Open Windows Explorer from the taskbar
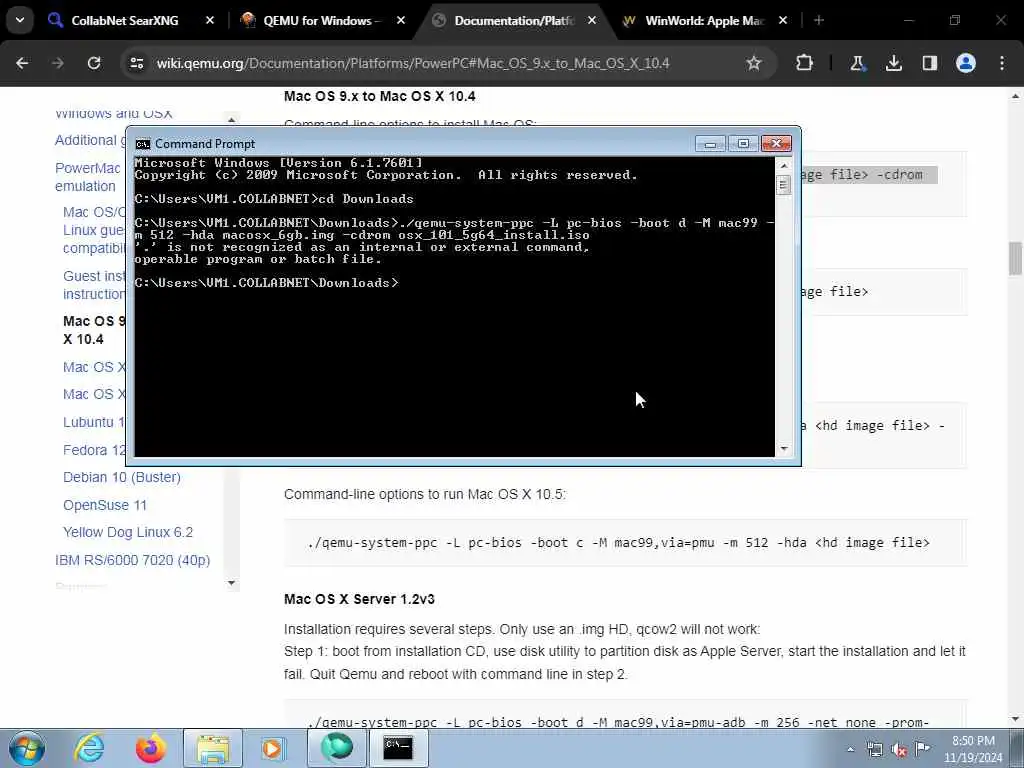Screen dimensions: 1024x768 (x=213, y=748)
